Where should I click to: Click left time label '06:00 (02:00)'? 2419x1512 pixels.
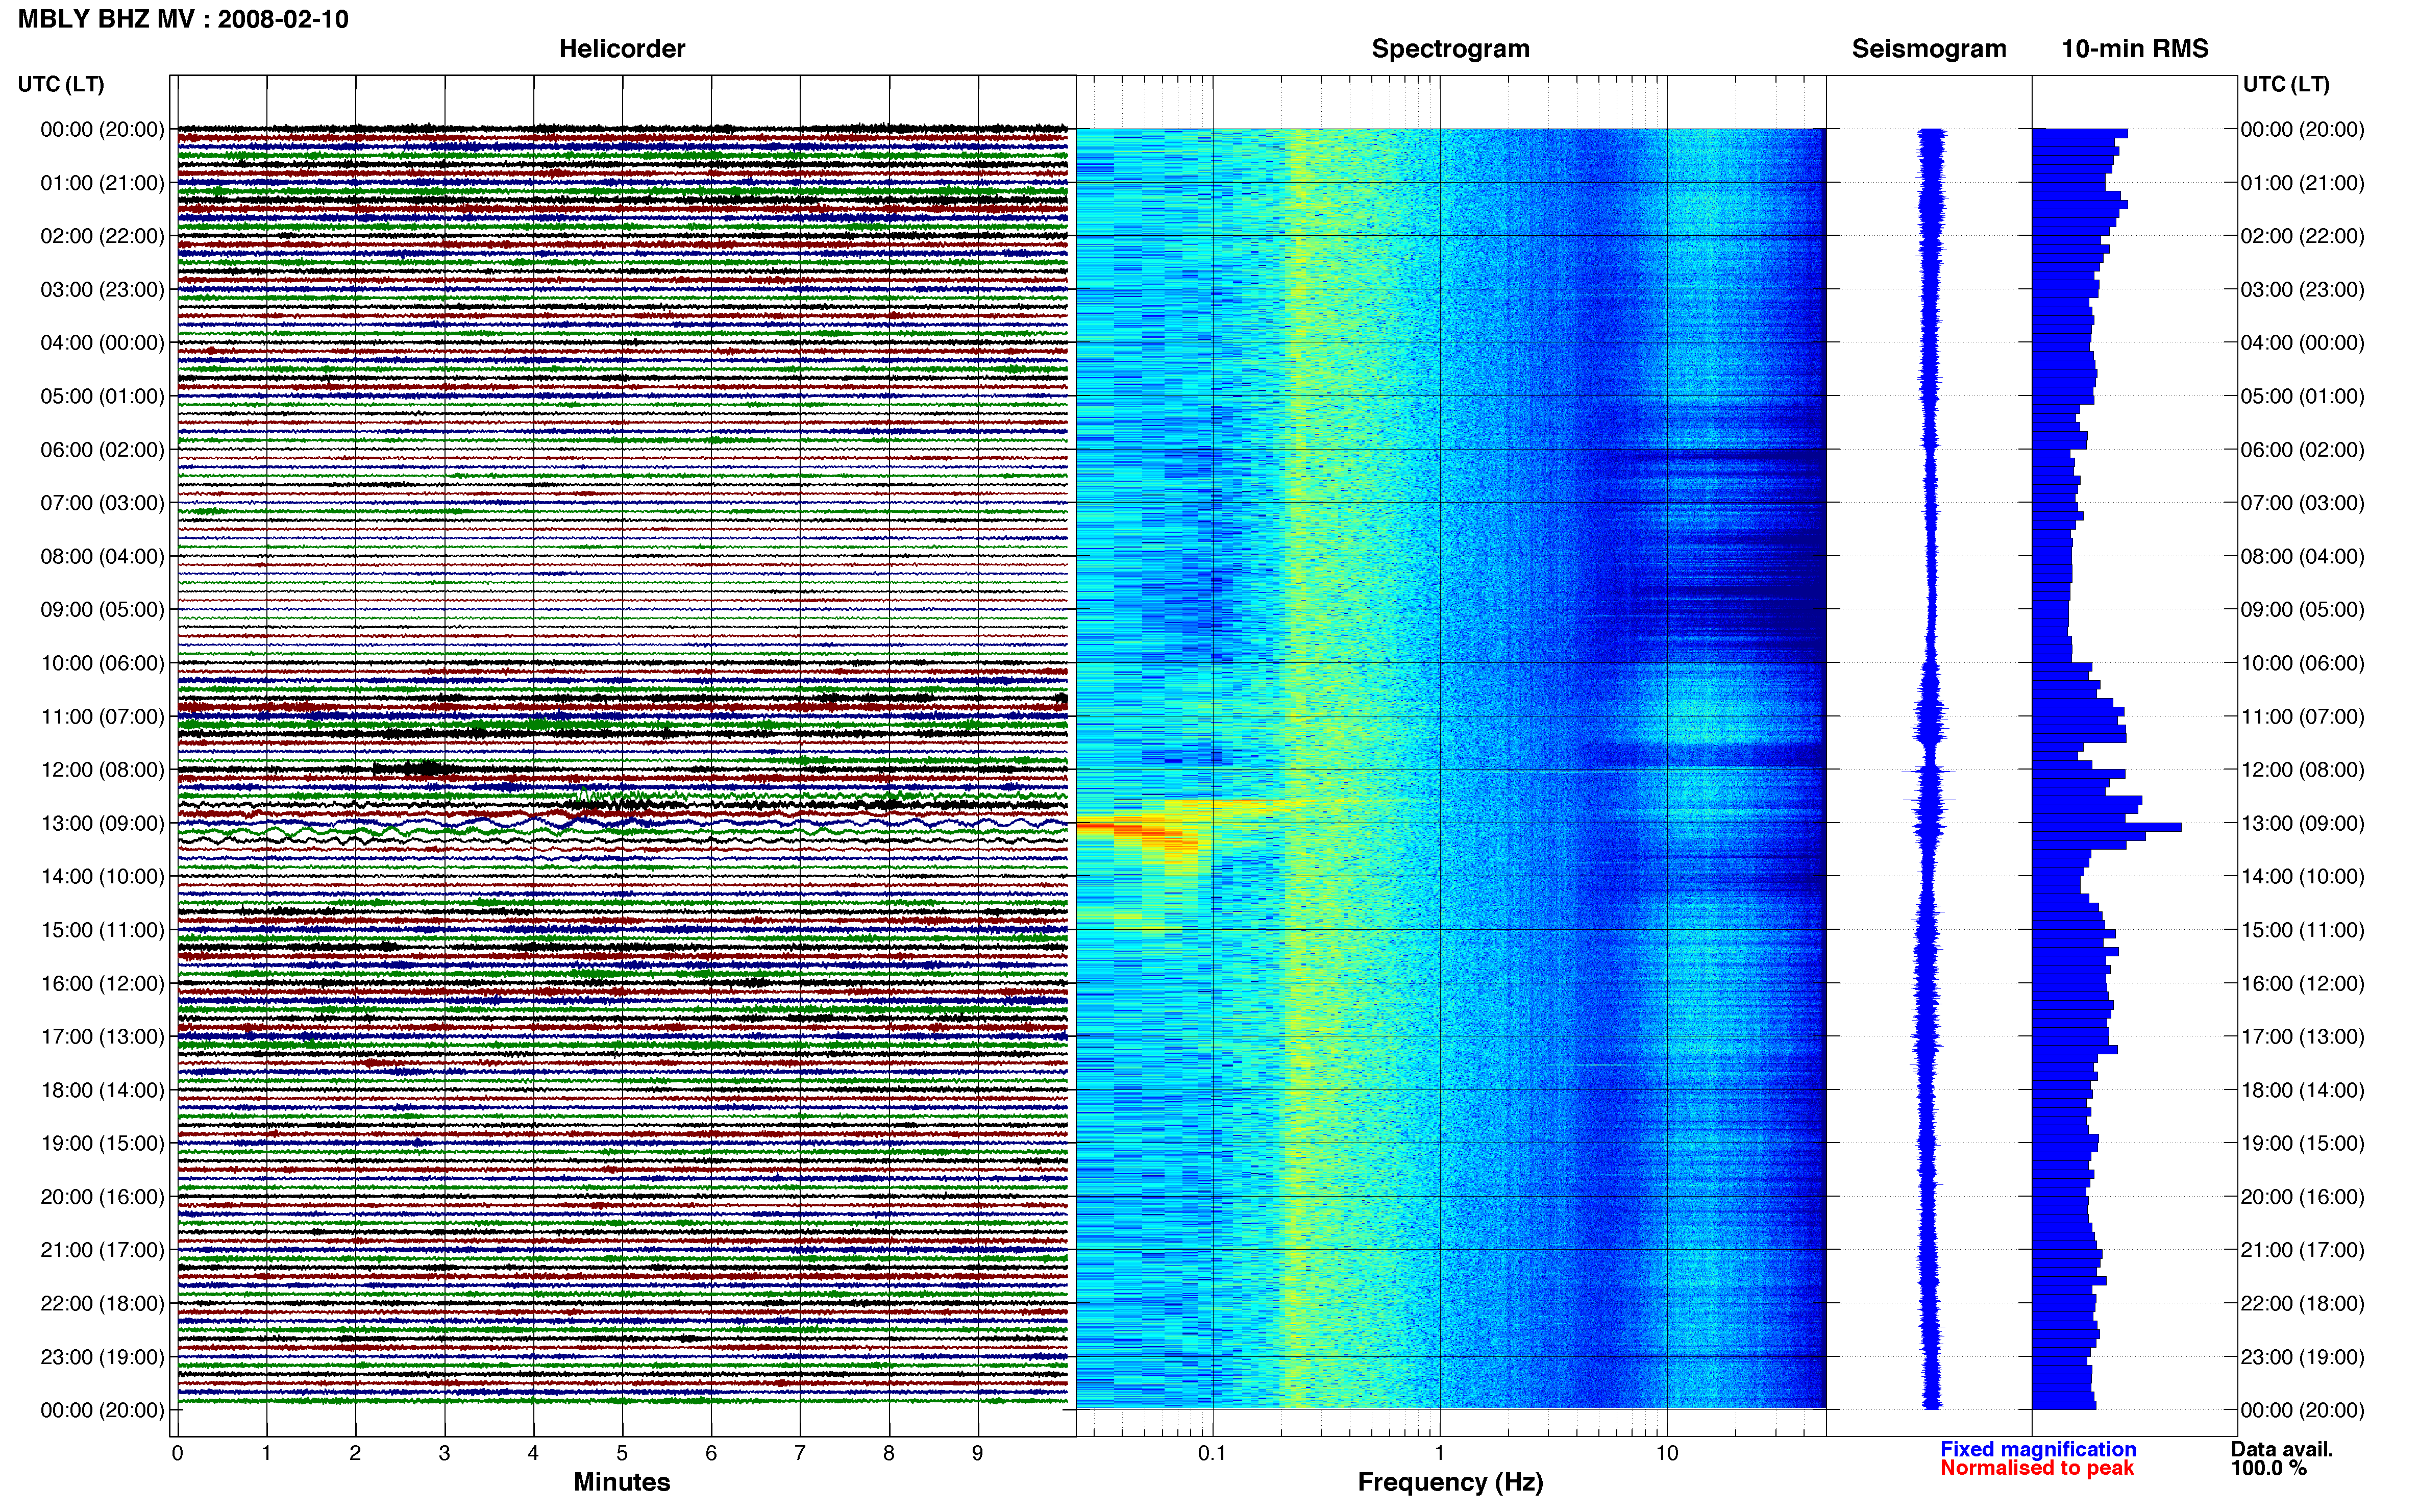102,450
